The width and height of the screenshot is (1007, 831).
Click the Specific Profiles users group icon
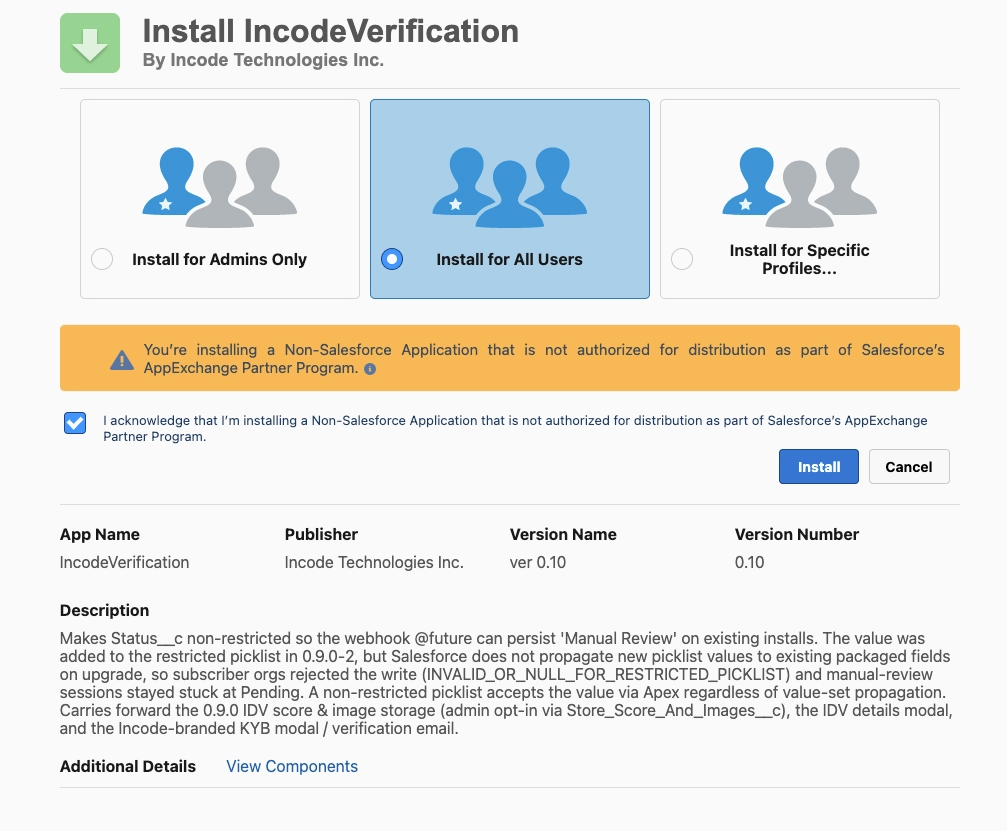pos(800,187)
